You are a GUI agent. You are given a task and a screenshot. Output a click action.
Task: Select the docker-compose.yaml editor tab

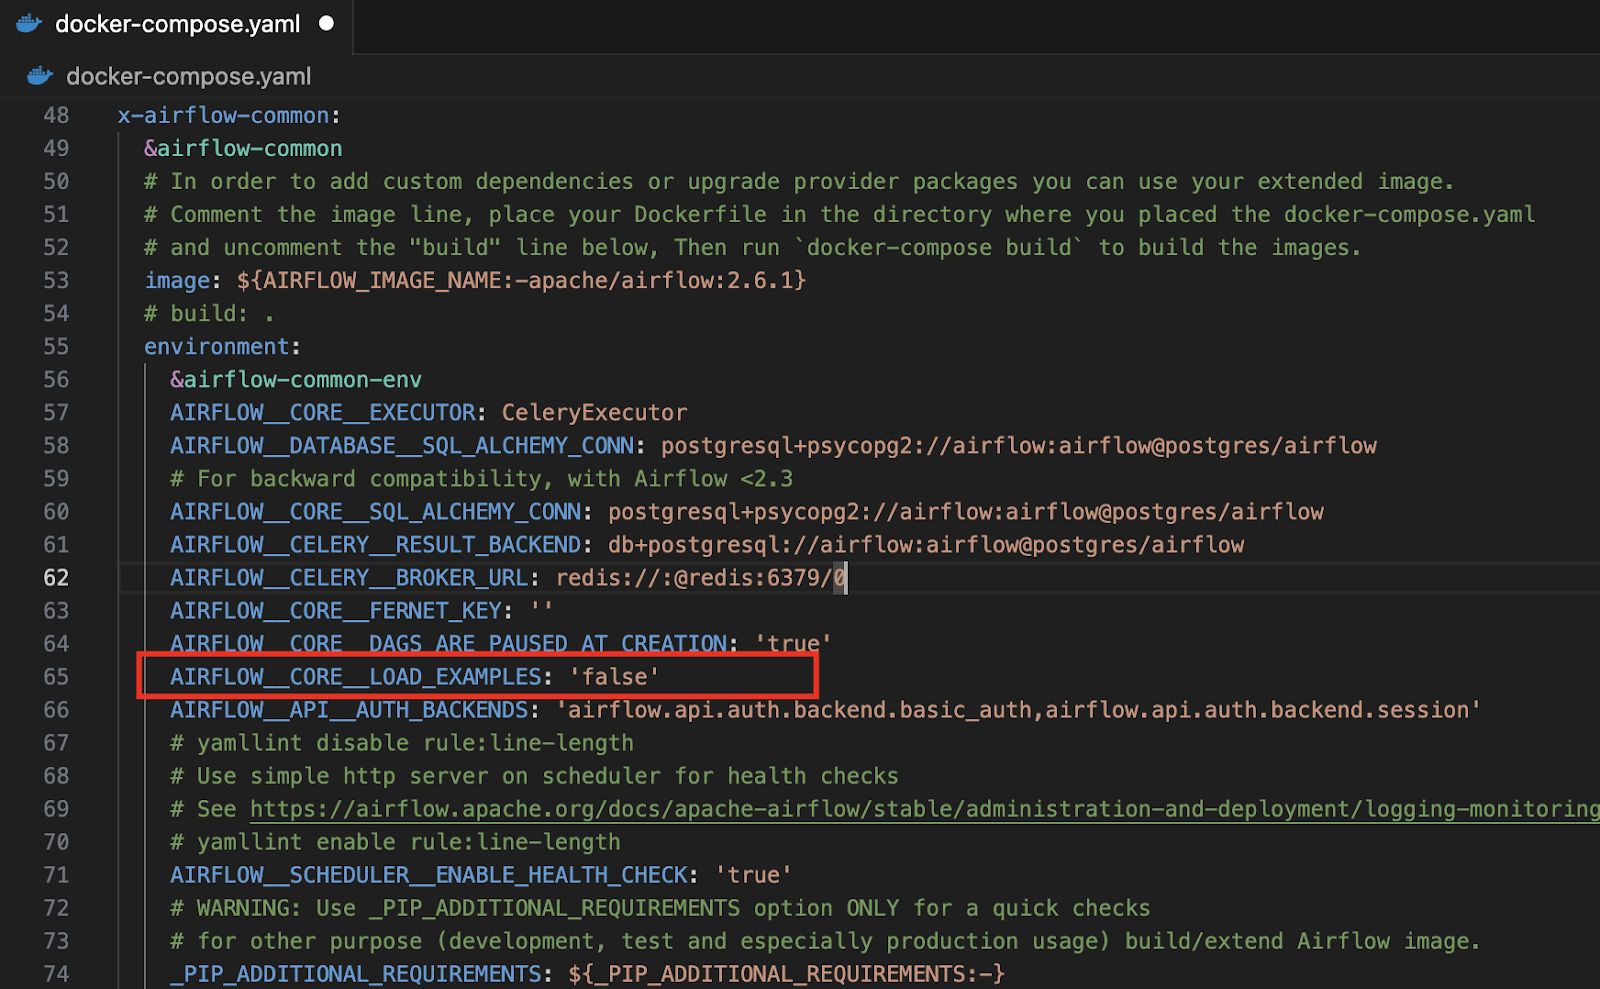178,23
